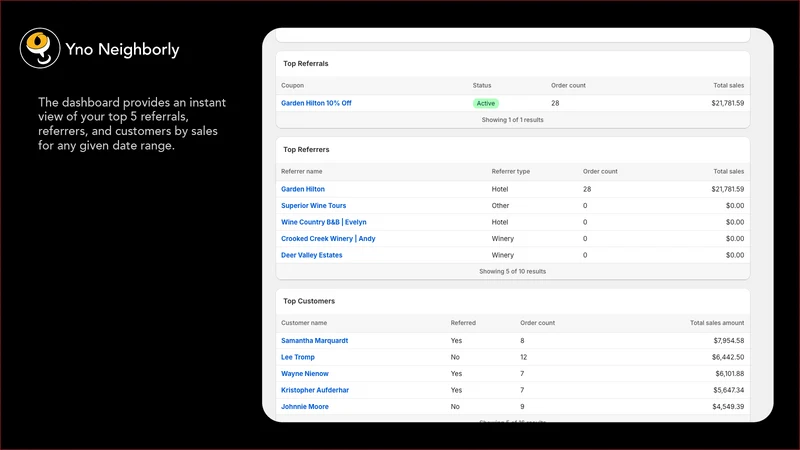
Task: Click Order count header in Top Customers
Action: pos(537,323)
